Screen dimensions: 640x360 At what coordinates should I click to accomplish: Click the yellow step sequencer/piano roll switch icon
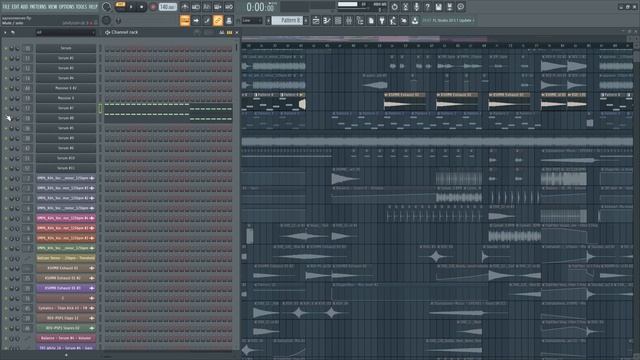229,32
